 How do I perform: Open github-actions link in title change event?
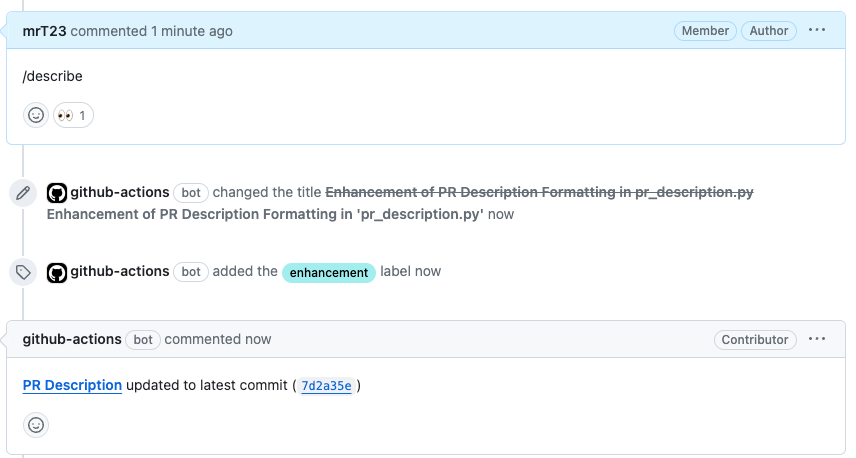119,192
